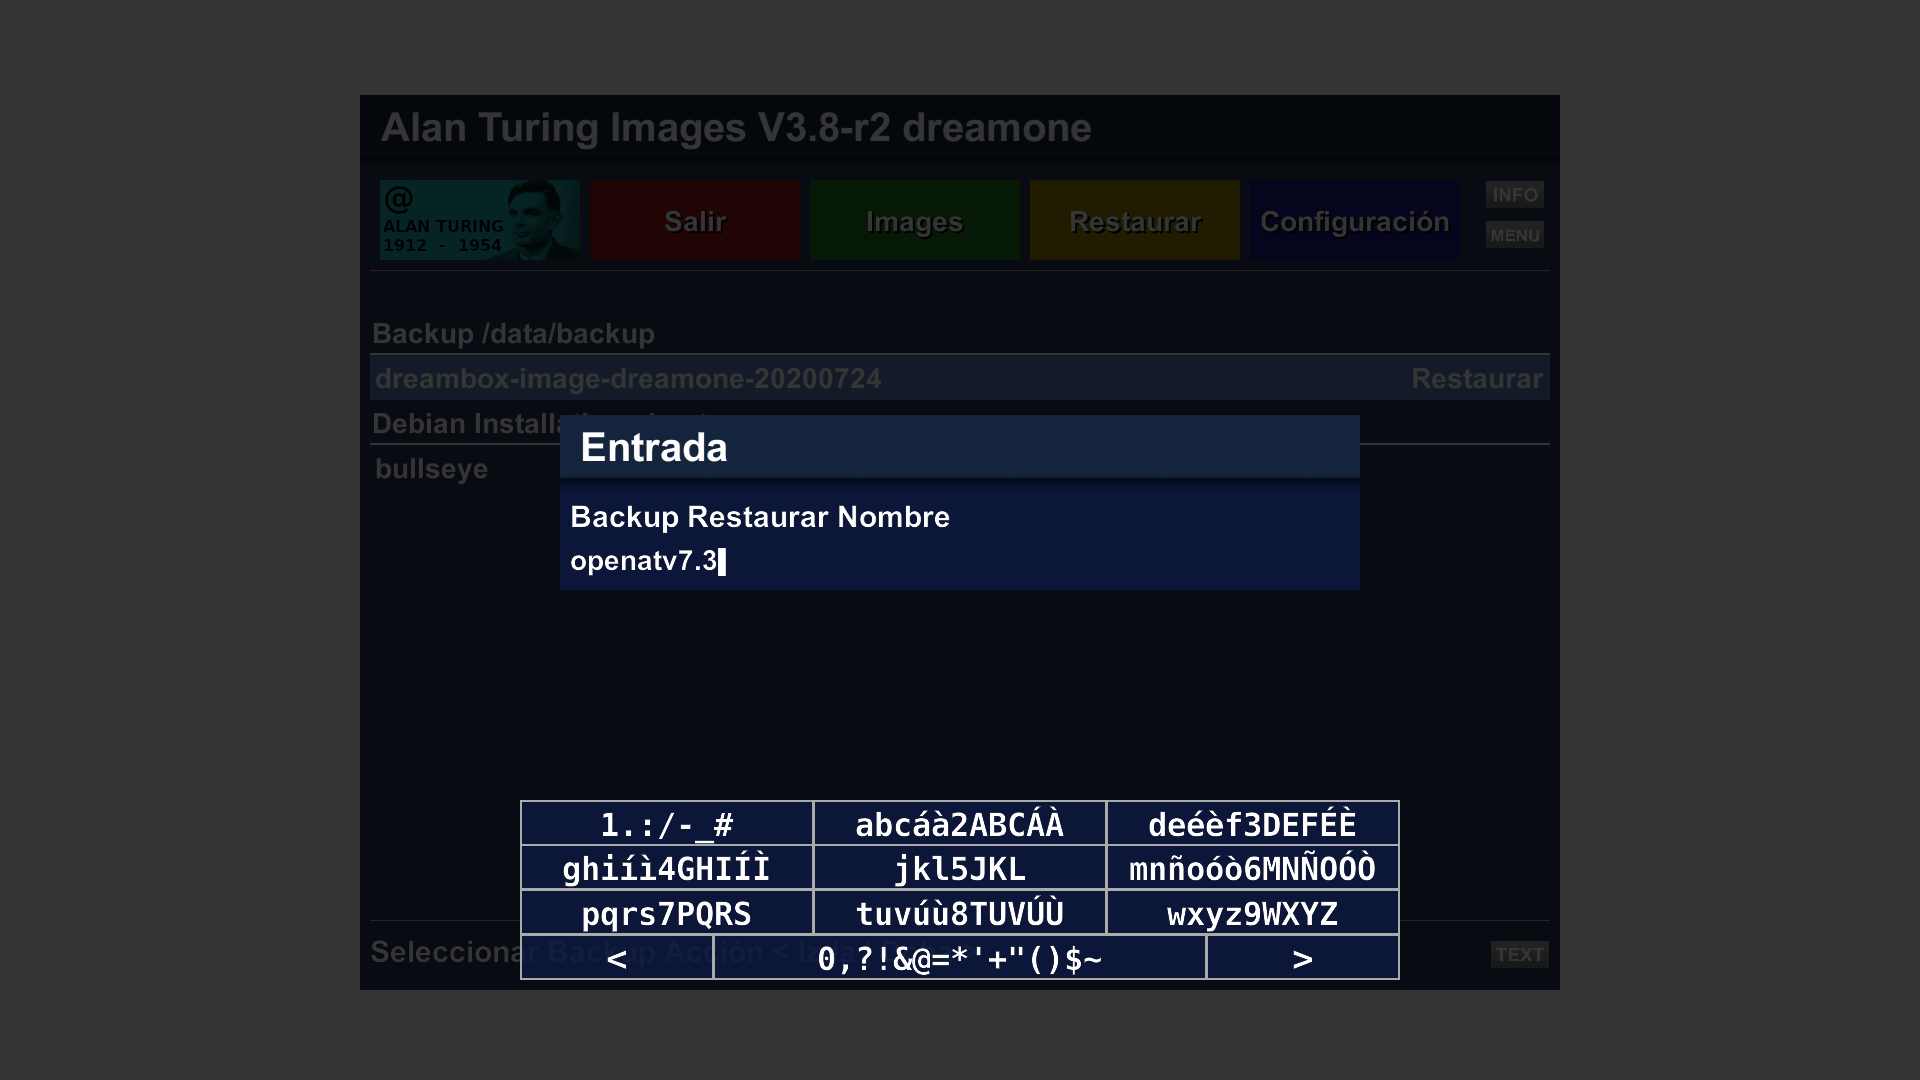Select the bullseye Debian entry
1920x1080 pixels.
432,469
